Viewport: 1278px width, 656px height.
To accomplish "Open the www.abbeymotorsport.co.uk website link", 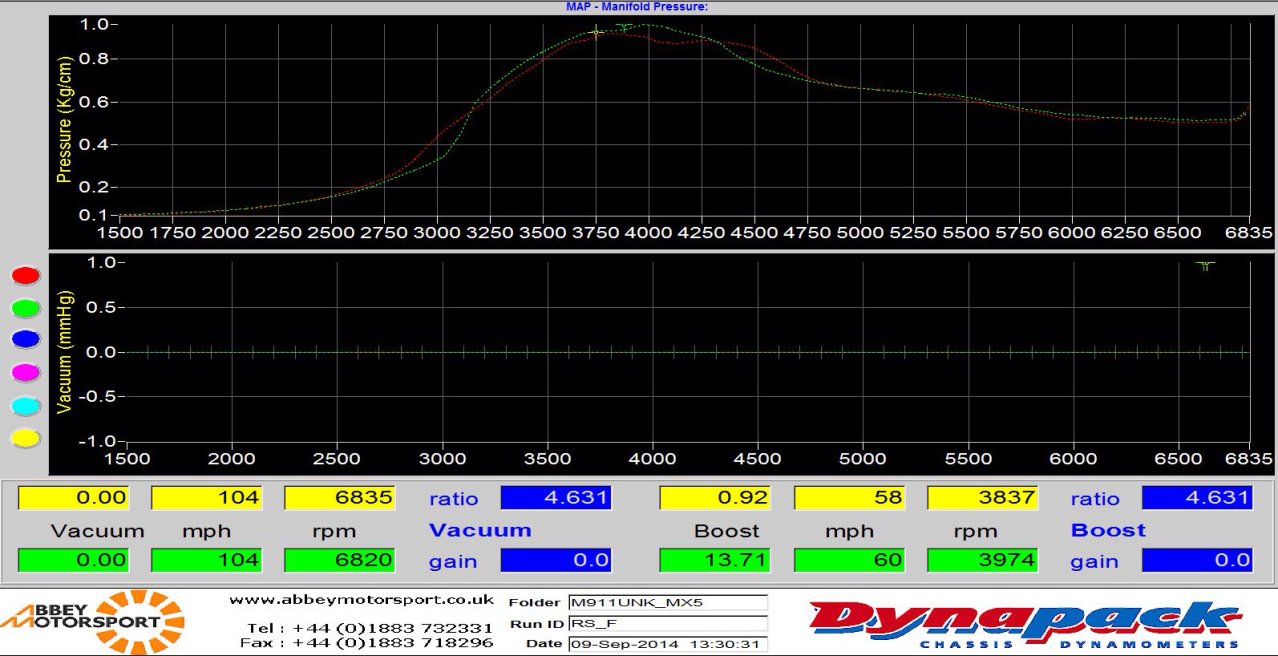I will click(361, 601).
